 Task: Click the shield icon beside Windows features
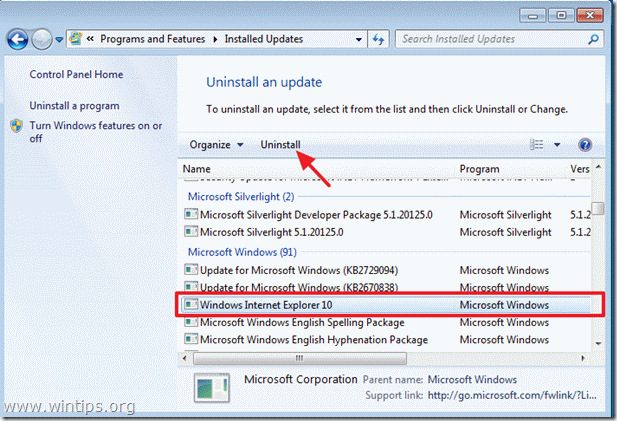pos(17,126)
